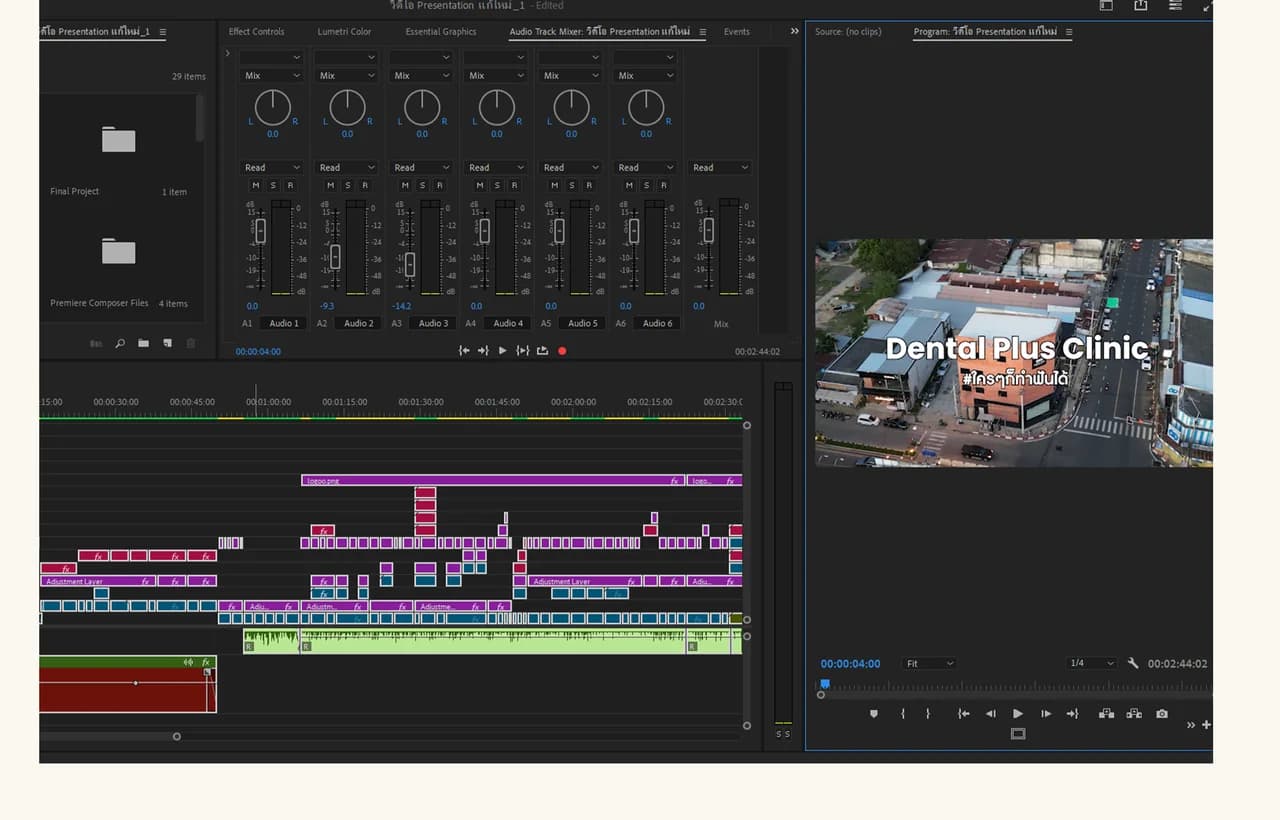Open Audio 3 automation mode Read dropdown
This screenshot has height=820, width=1280.
(x=421, y=167)
